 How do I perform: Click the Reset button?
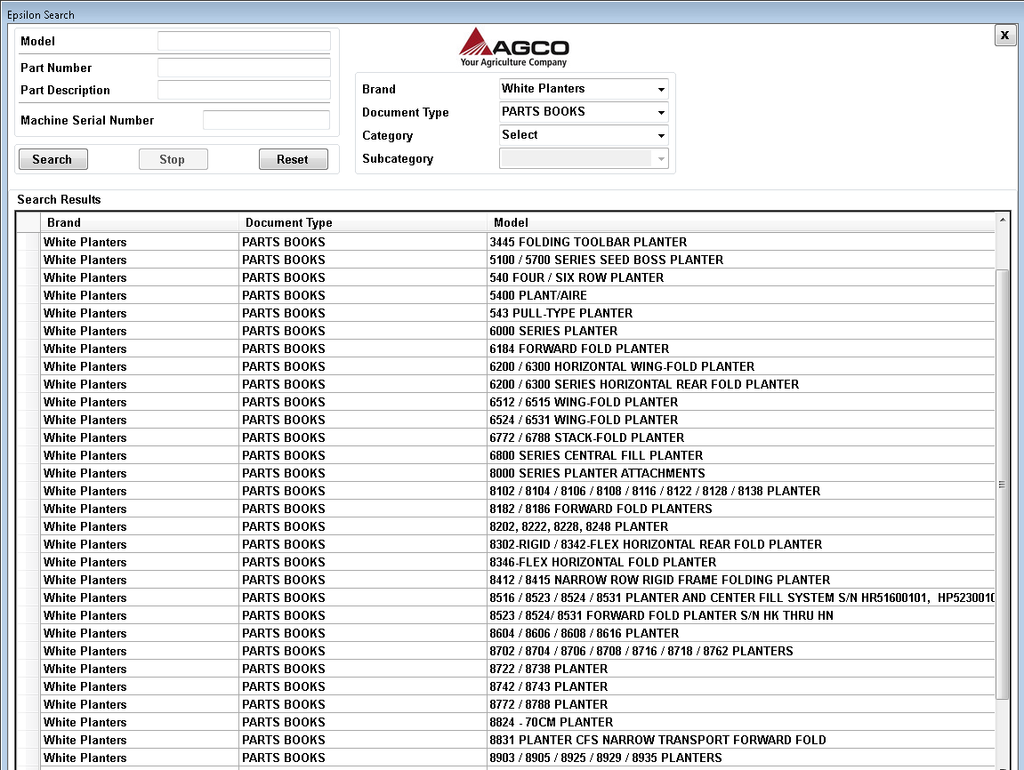click(x=292, y=159)
